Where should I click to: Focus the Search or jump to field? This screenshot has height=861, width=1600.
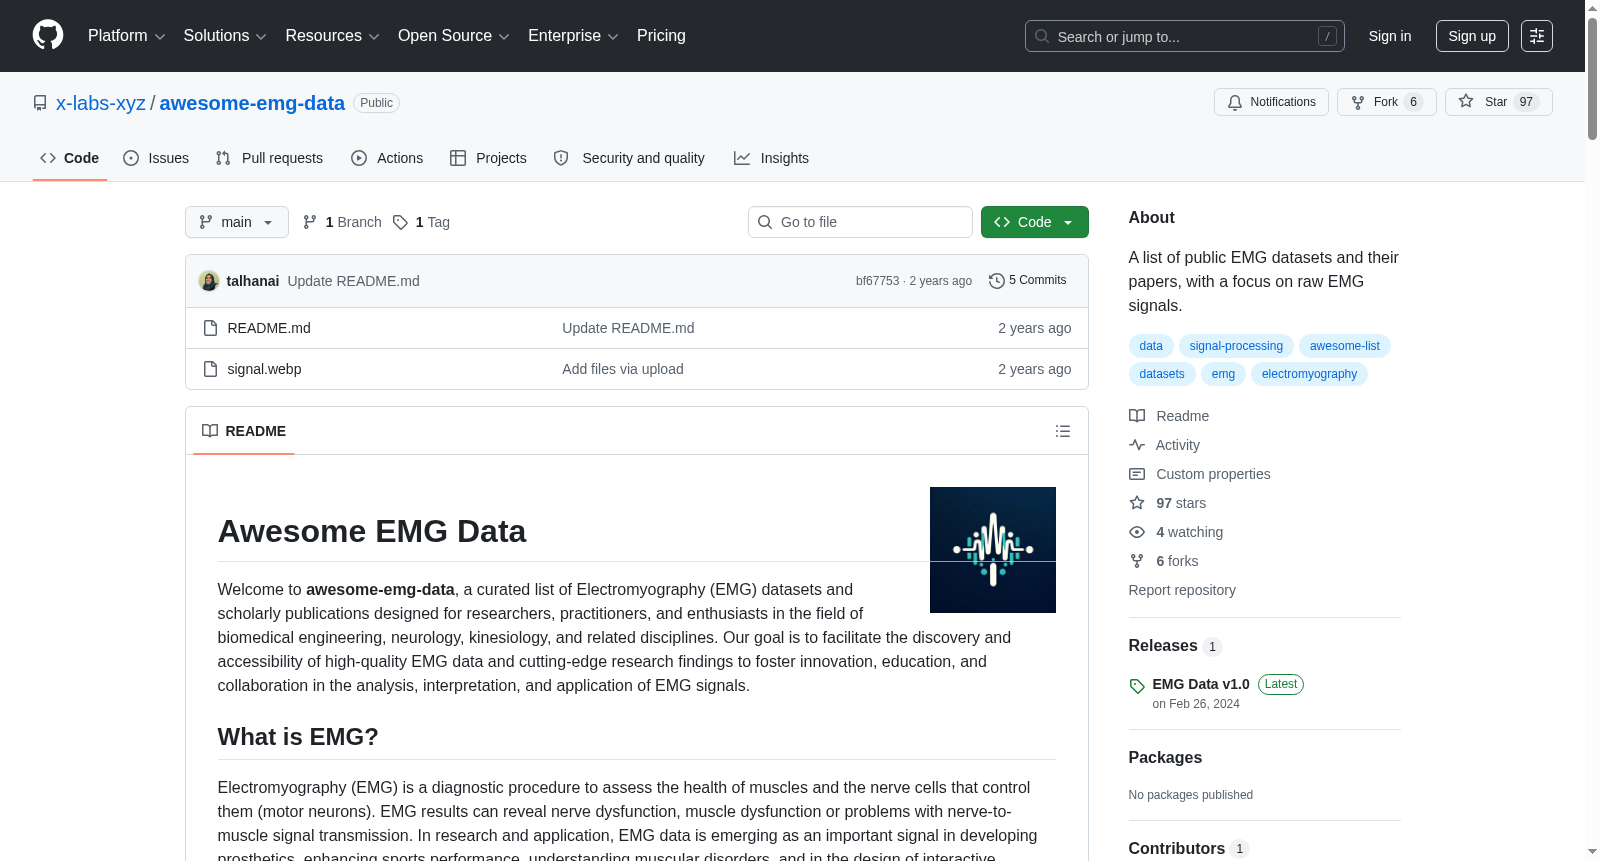[x=1184, y=36]
